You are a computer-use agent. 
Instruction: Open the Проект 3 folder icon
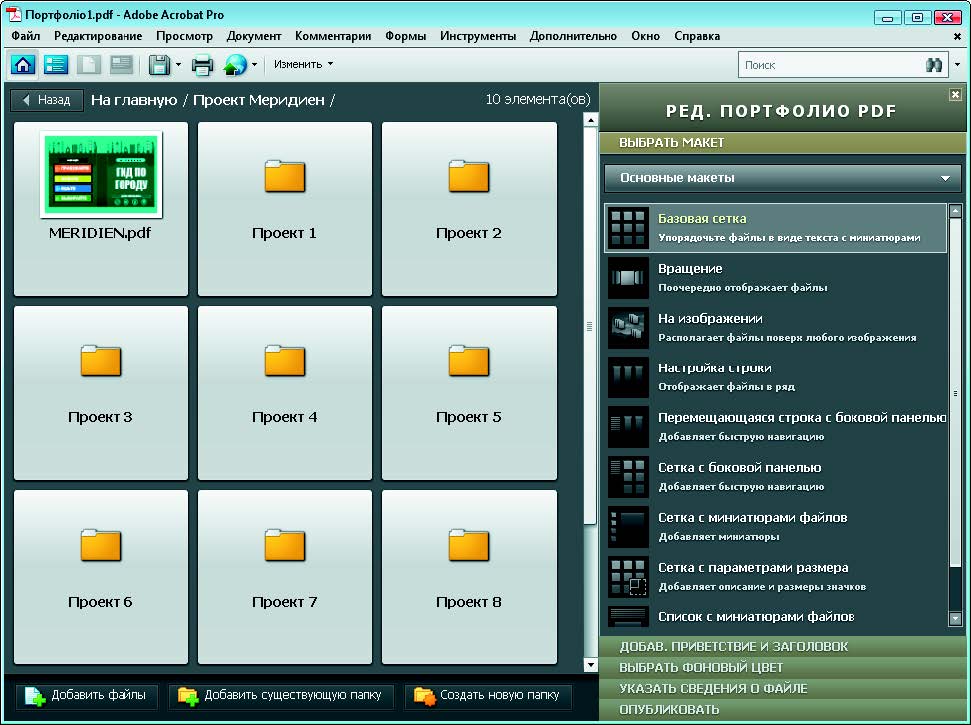pyautogui.click(x=101, y=360)
